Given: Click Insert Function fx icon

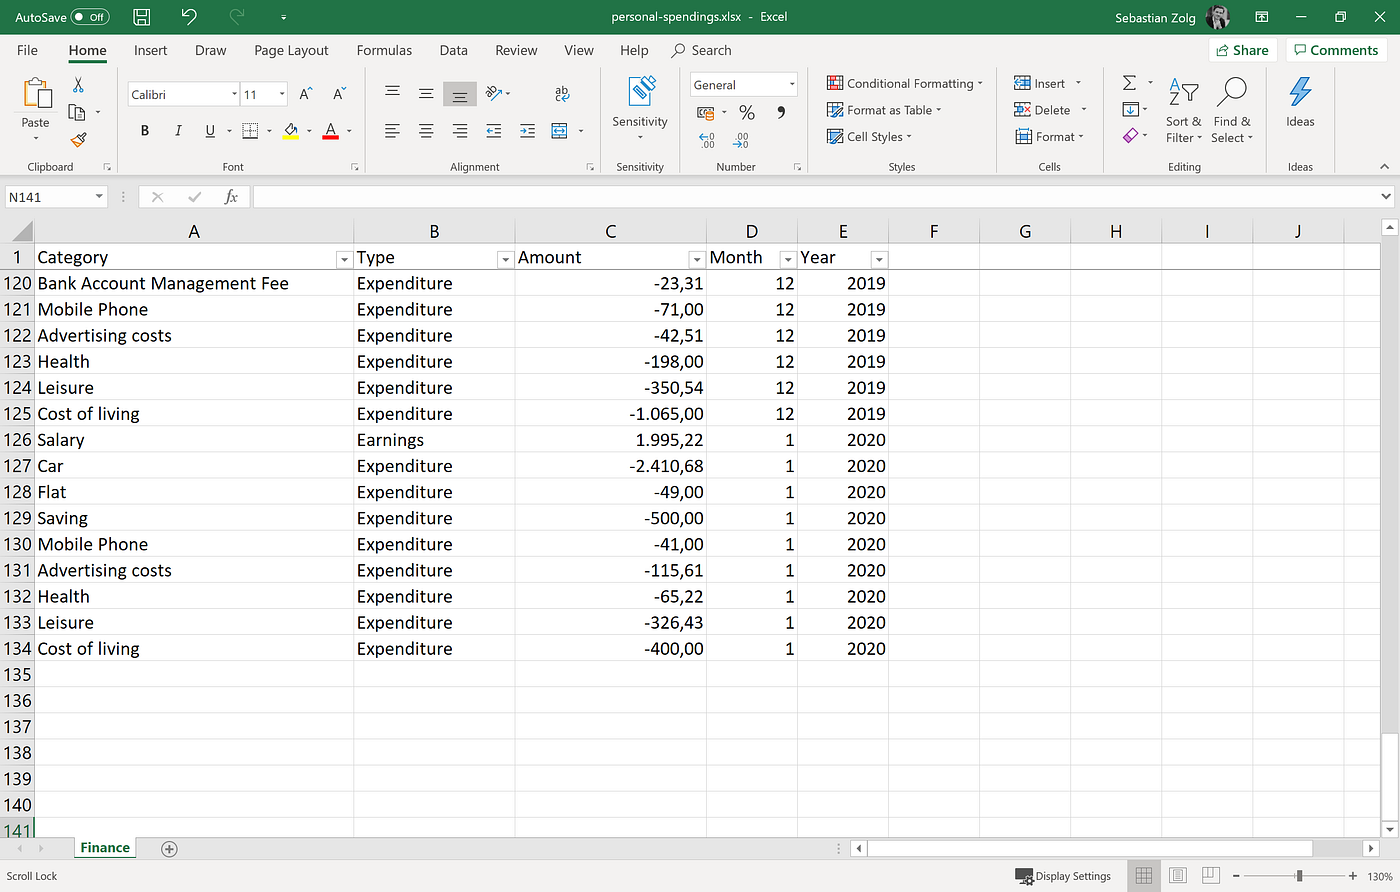Looking at the screenshot, I should [230, 197].
